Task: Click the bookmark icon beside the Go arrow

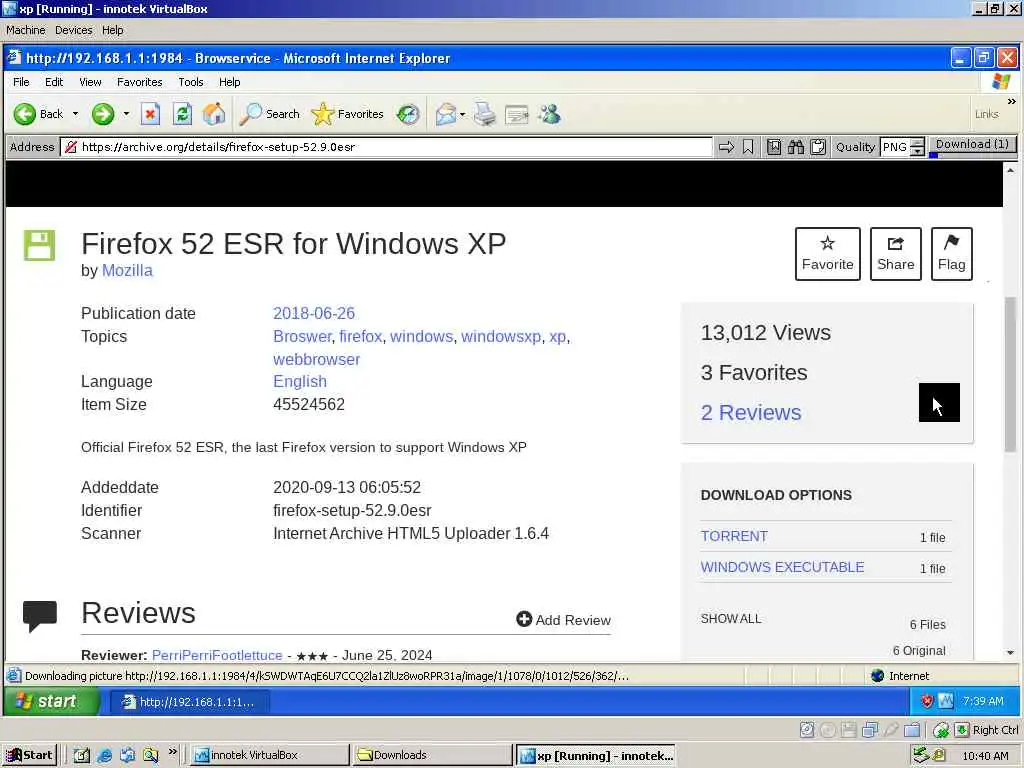Action: point(748,147)
